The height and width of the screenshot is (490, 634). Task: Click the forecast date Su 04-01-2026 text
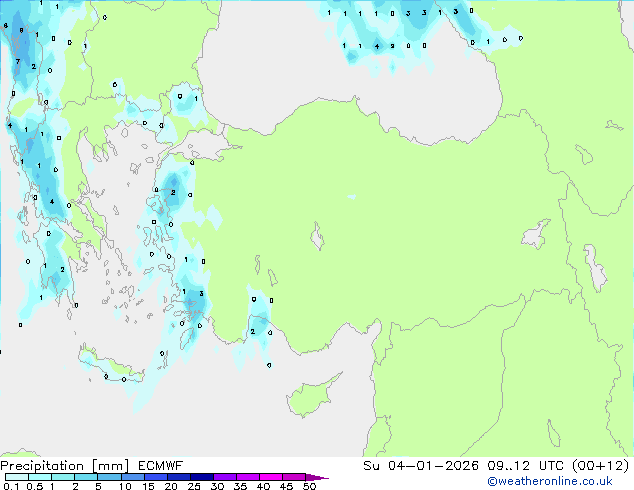(427, 465)
